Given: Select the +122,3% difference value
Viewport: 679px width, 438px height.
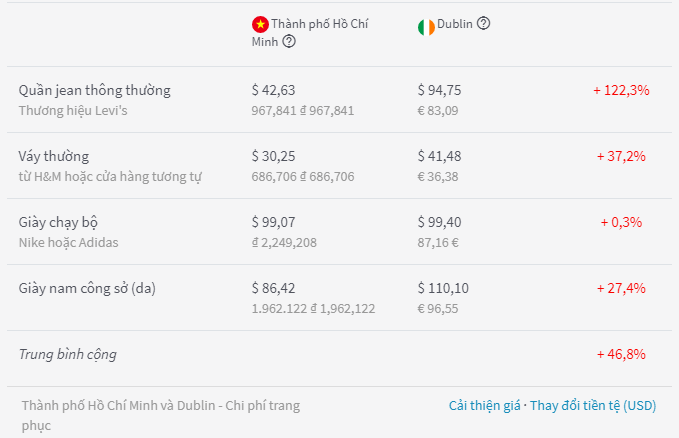Looking at the screenshot, I should (621, 90).
